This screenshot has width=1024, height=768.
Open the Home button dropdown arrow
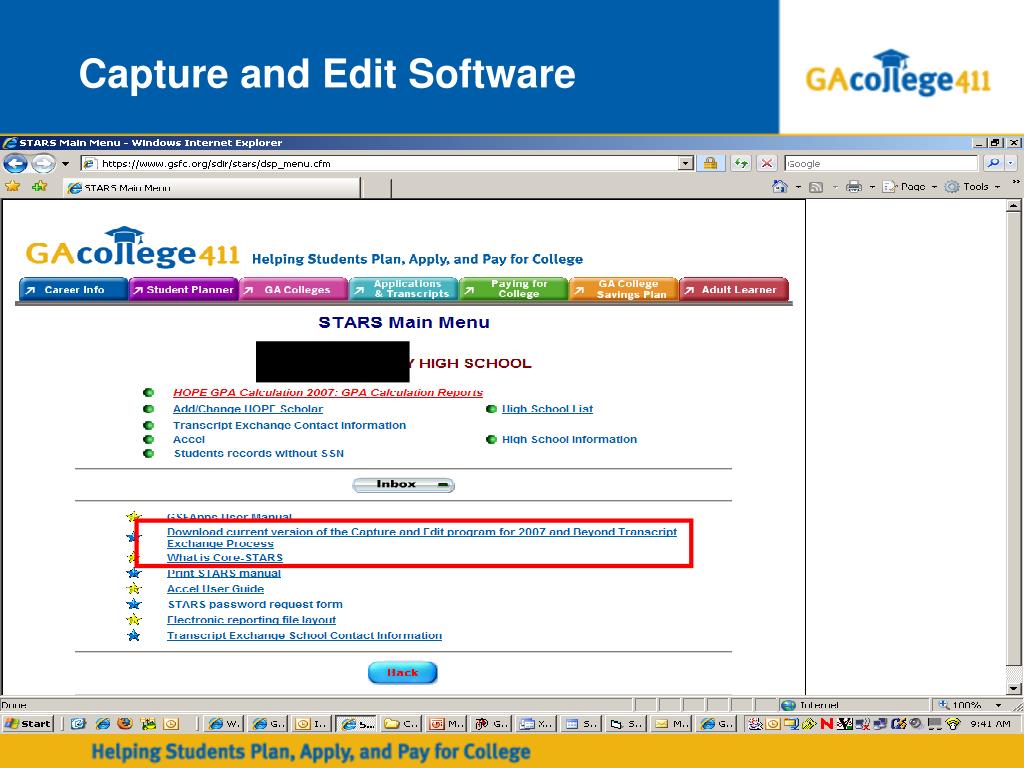pos(798,187)
